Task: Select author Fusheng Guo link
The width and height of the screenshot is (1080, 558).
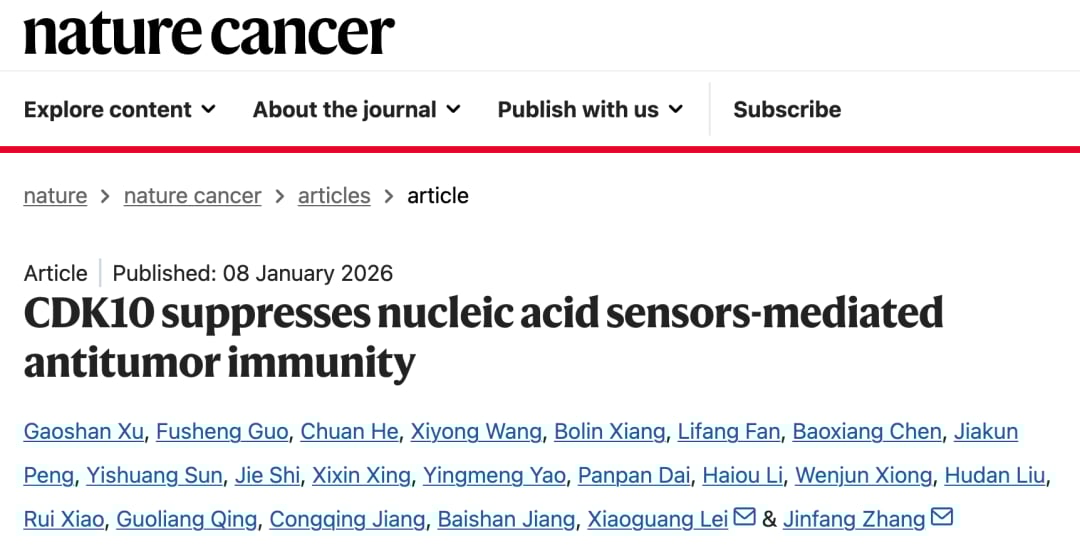Action: point(222,431)
